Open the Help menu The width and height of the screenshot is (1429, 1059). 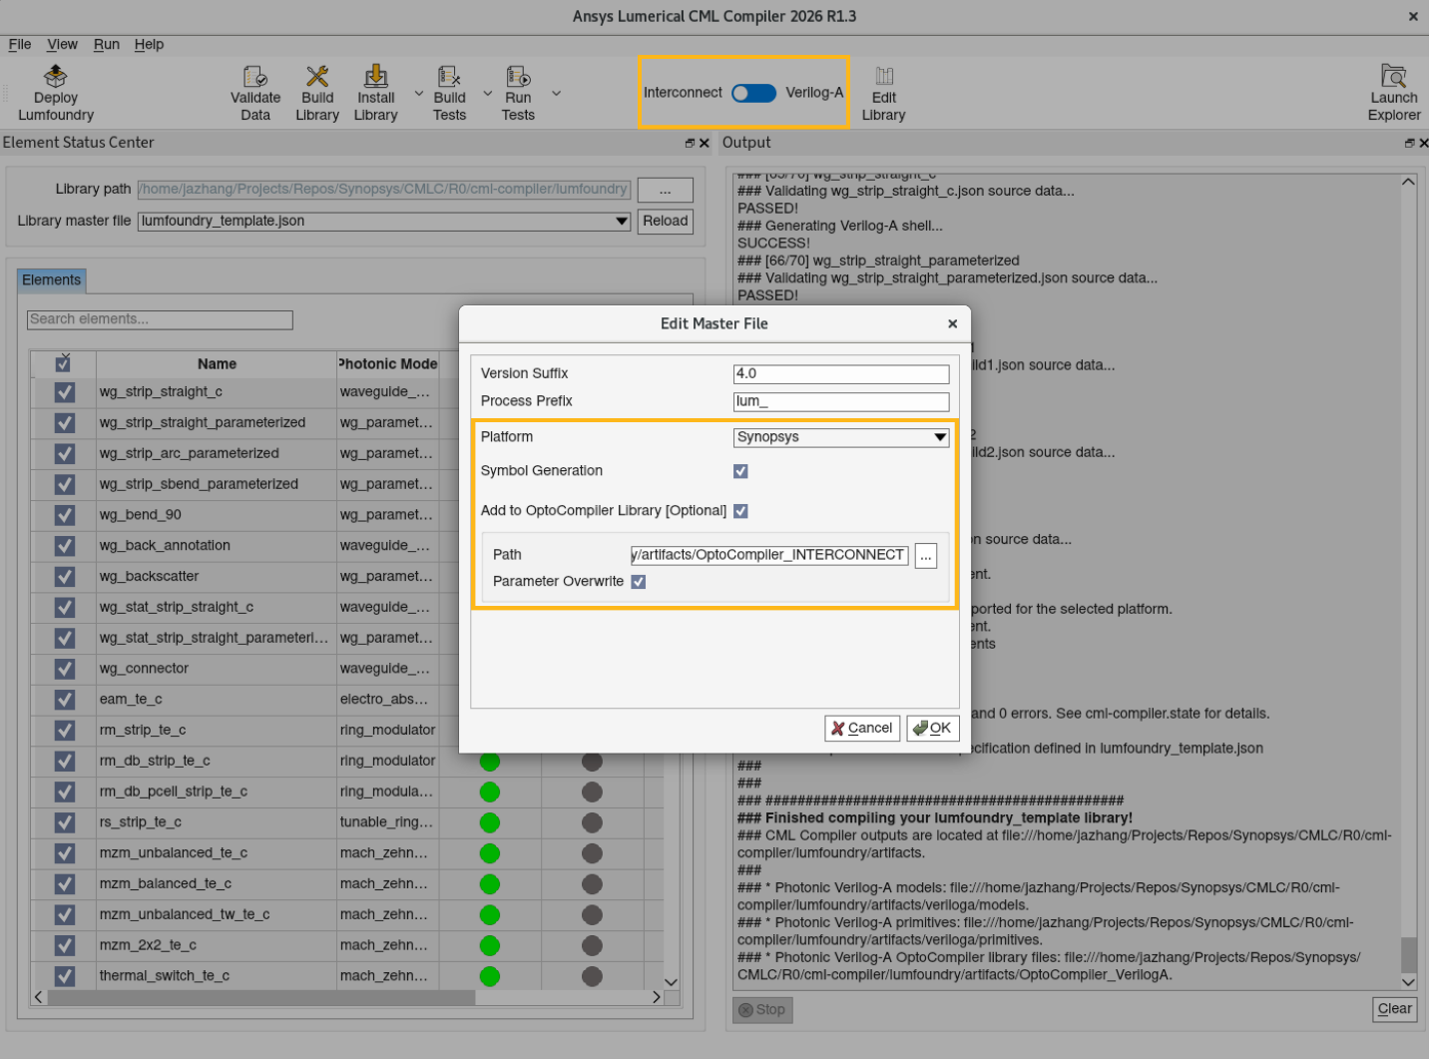pos(149,44)
